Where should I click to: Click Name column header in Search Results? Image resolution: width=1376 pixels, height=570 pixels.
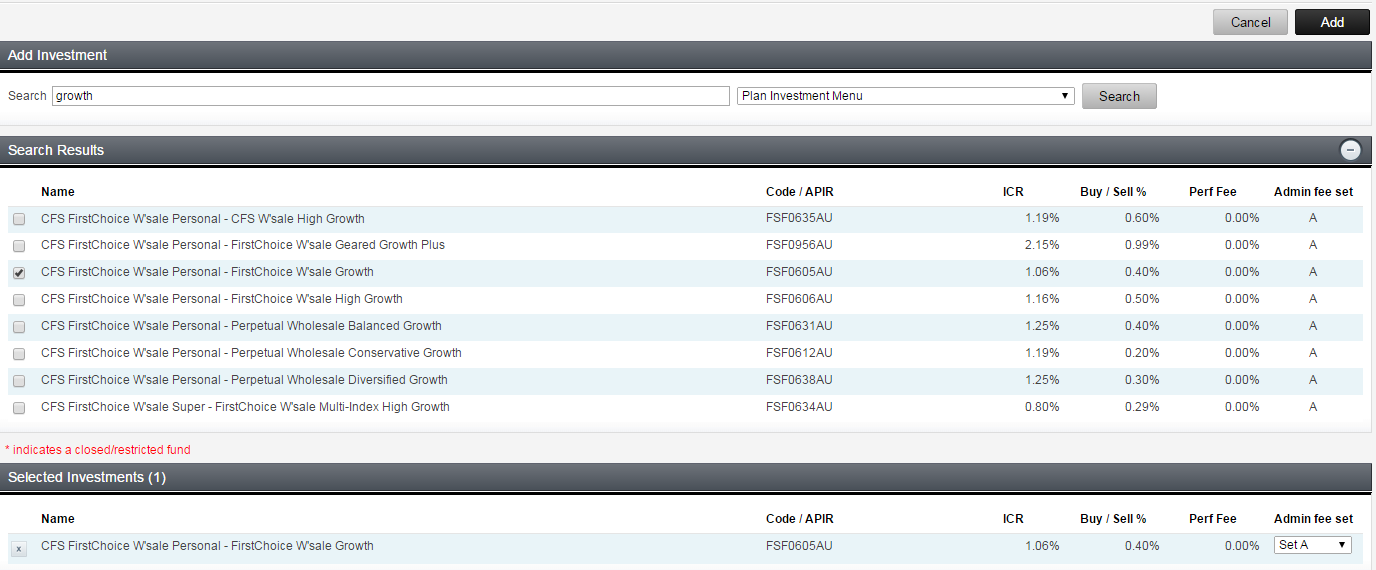tap(58, 192)
